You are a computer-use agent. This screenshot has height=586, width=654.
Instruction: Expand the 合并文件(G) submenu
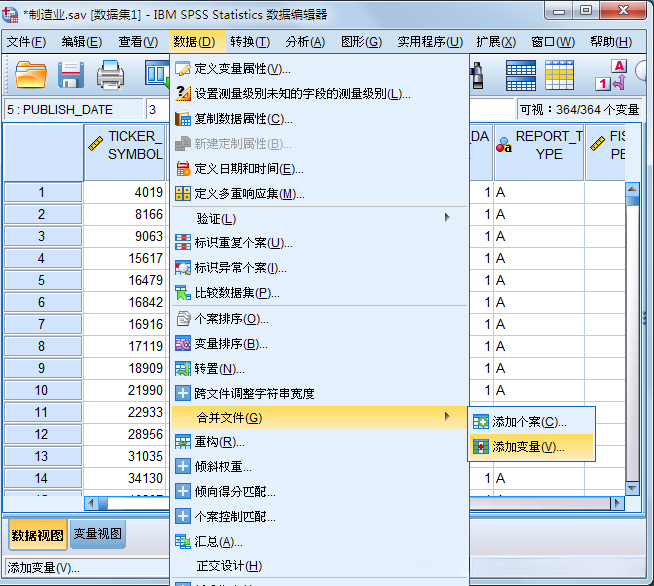319,417
